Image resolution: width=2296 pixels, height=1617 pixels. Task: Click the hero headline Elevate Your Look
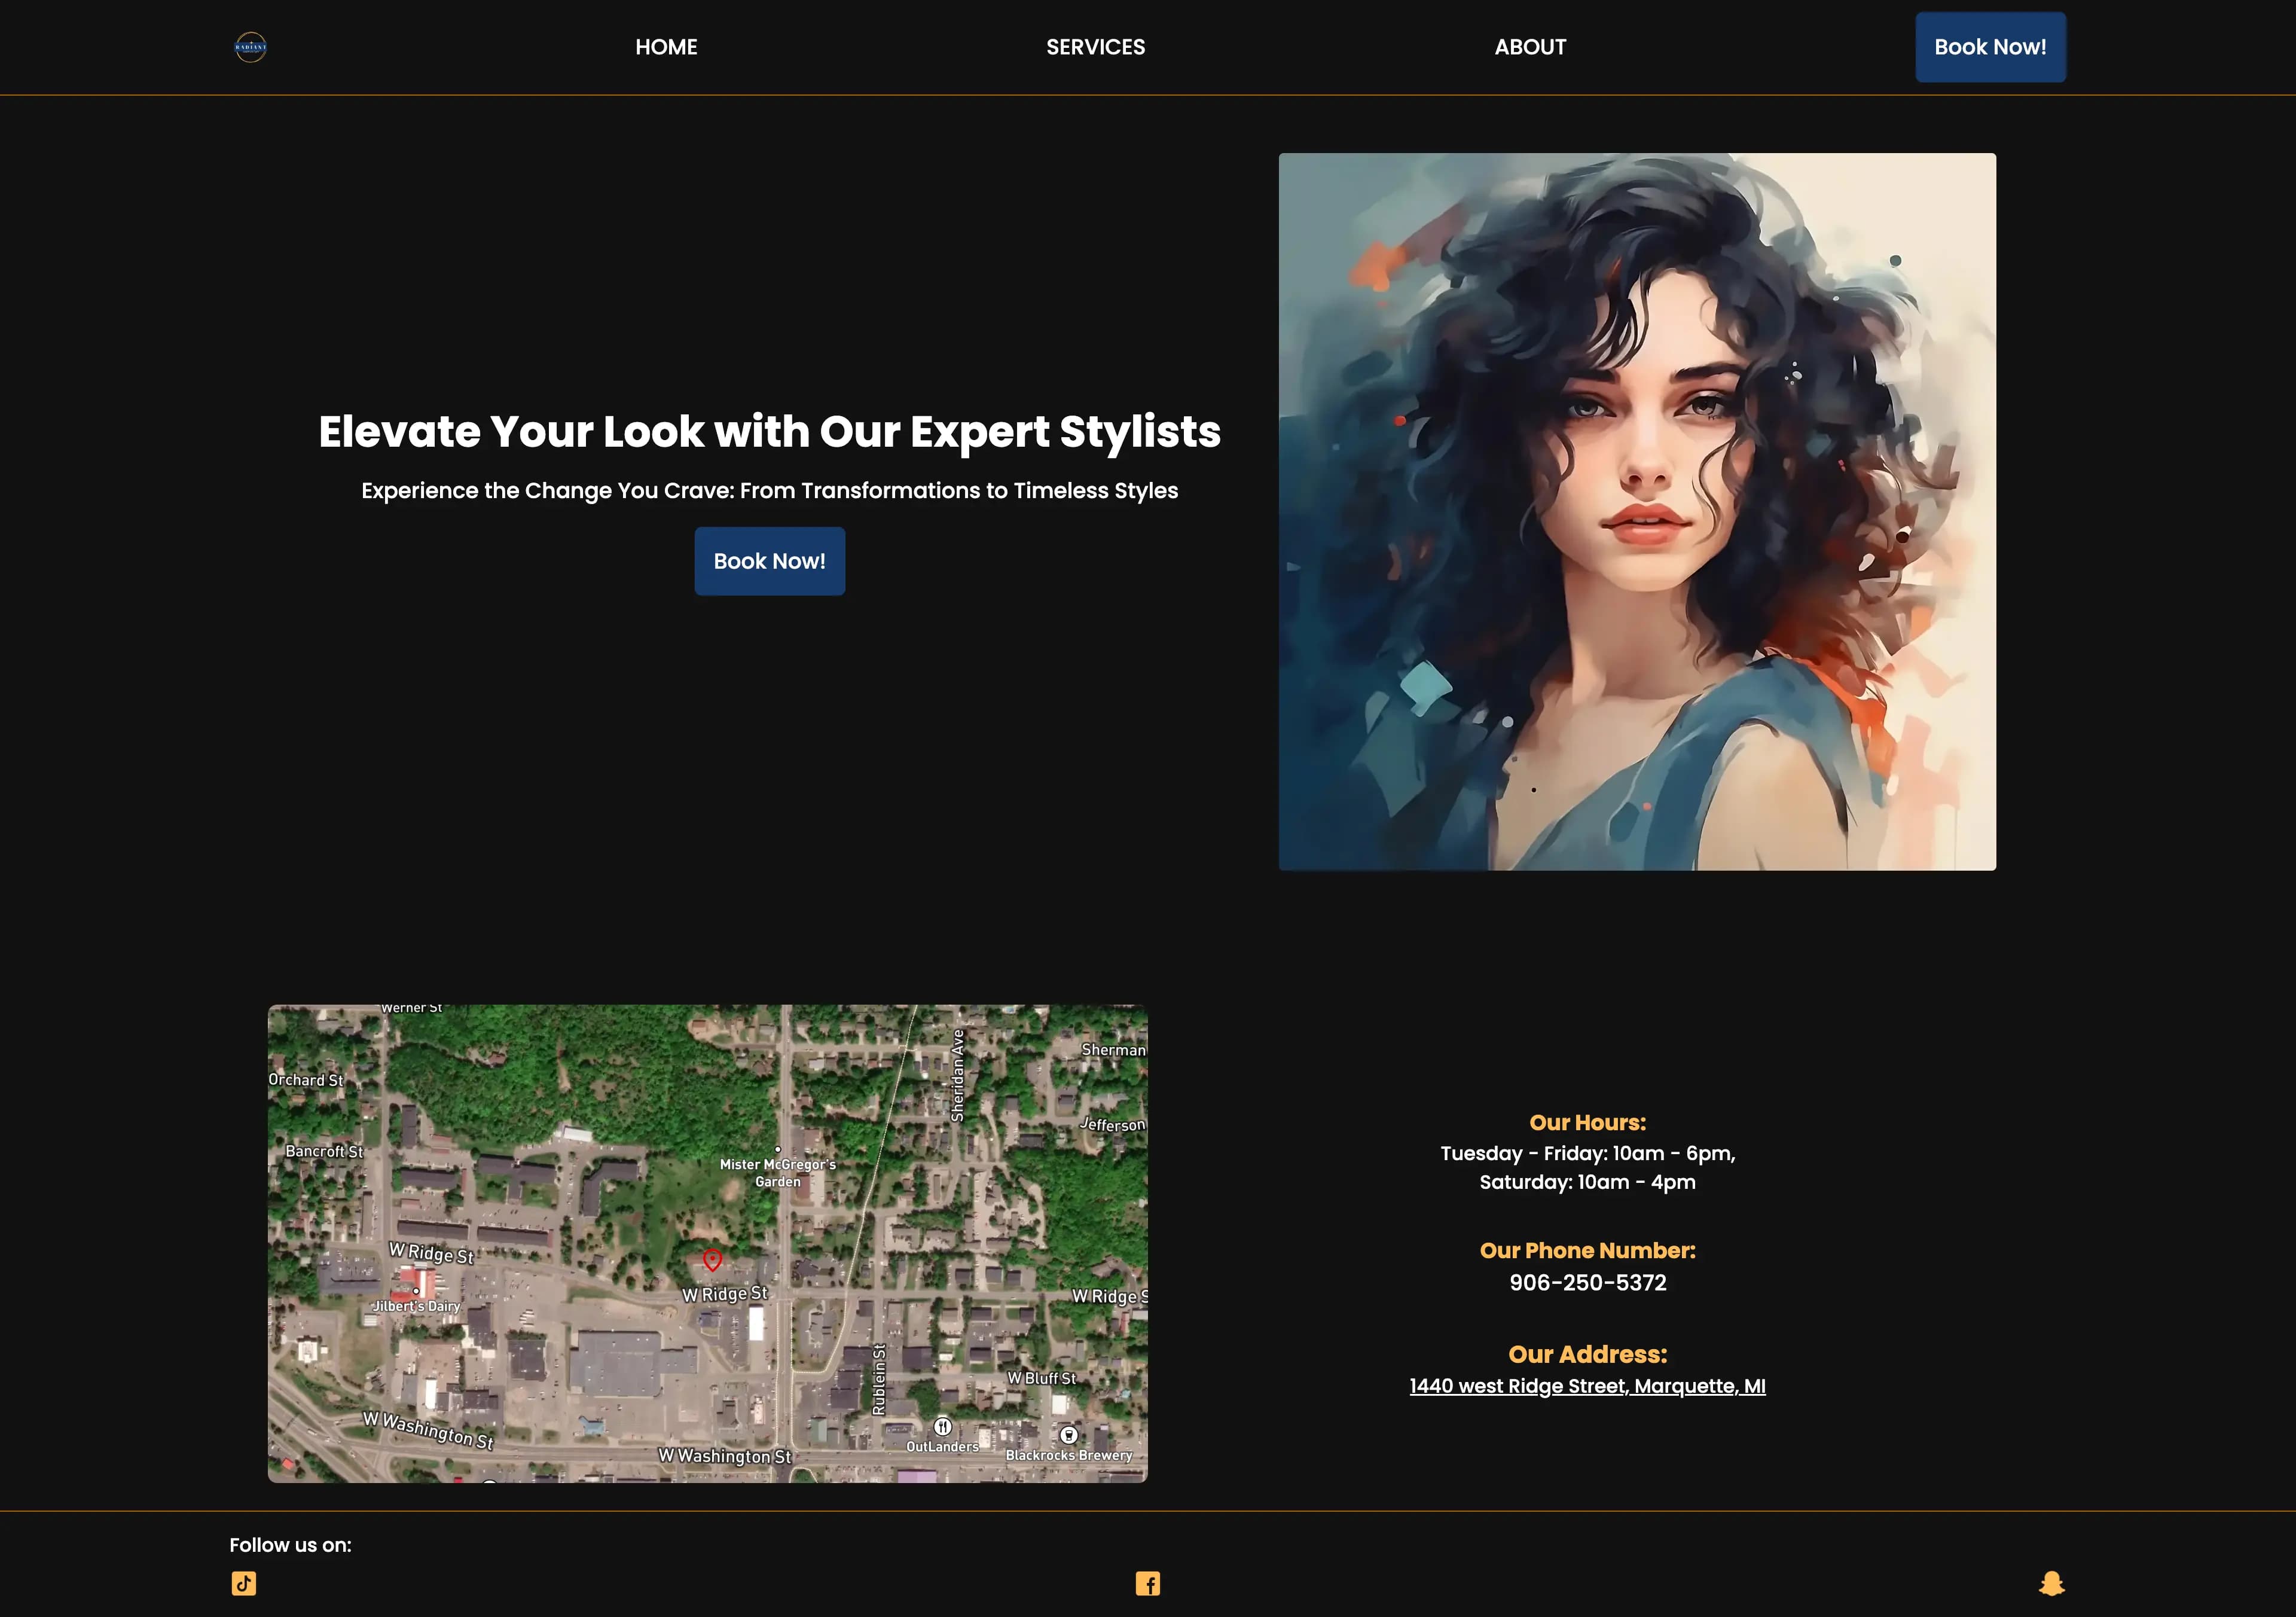tap(769, 431)
